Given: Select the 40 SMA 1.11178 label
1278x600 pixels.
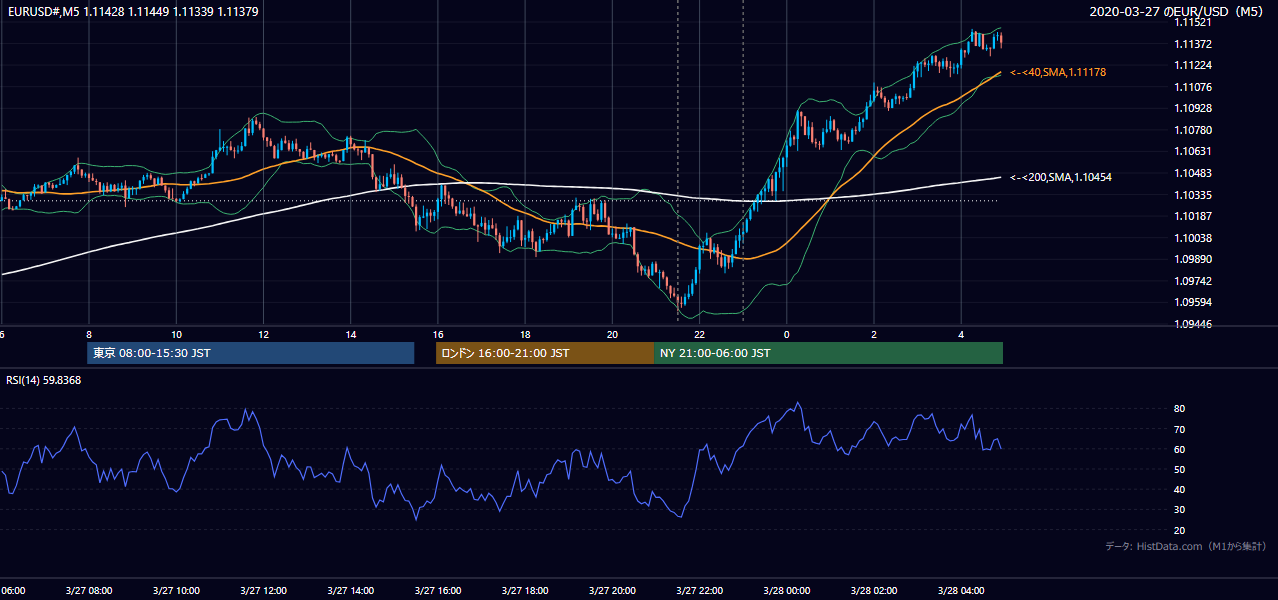Looking at the screenshot, I should coord(1058,73).
